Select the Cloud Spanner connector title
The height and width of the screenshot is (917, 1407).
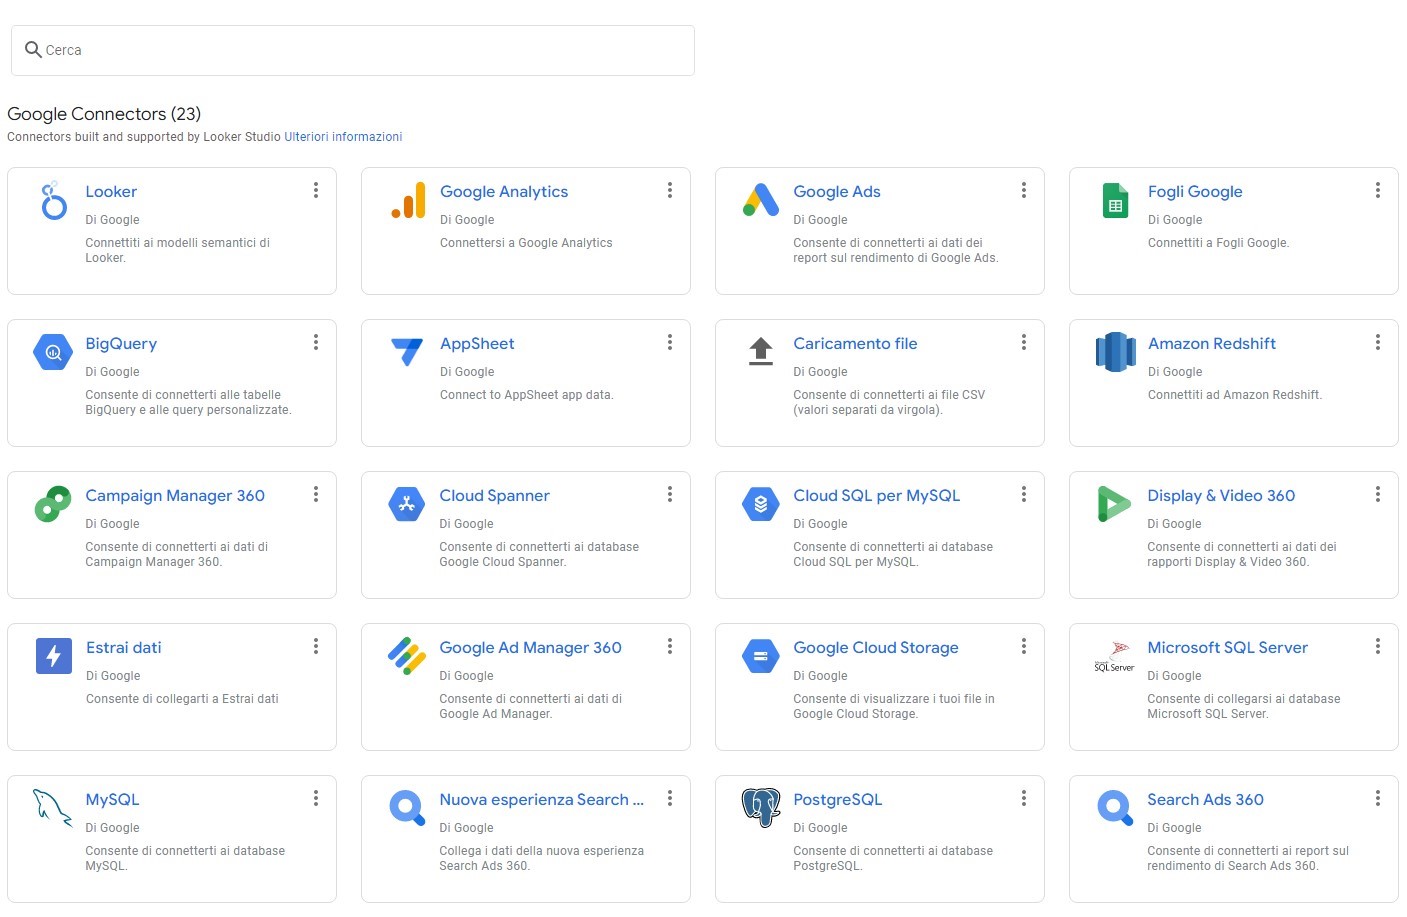click(494, 495)
